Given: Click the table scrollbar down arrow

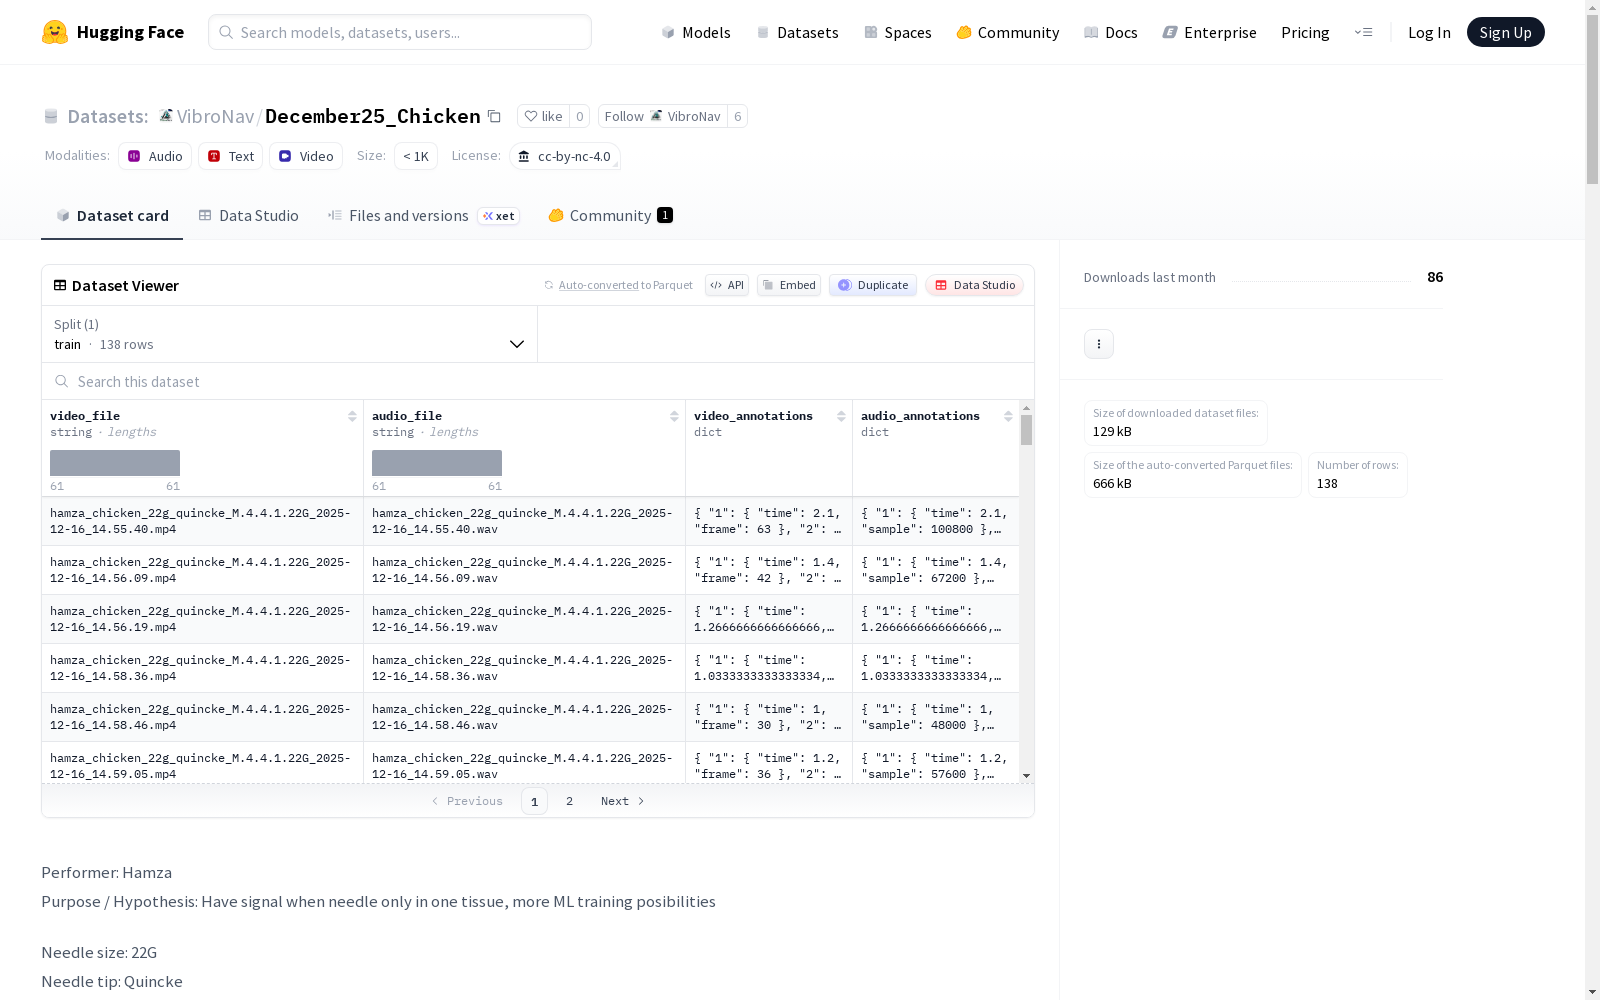Looking at the screenshot, I should click(1026, 776).
